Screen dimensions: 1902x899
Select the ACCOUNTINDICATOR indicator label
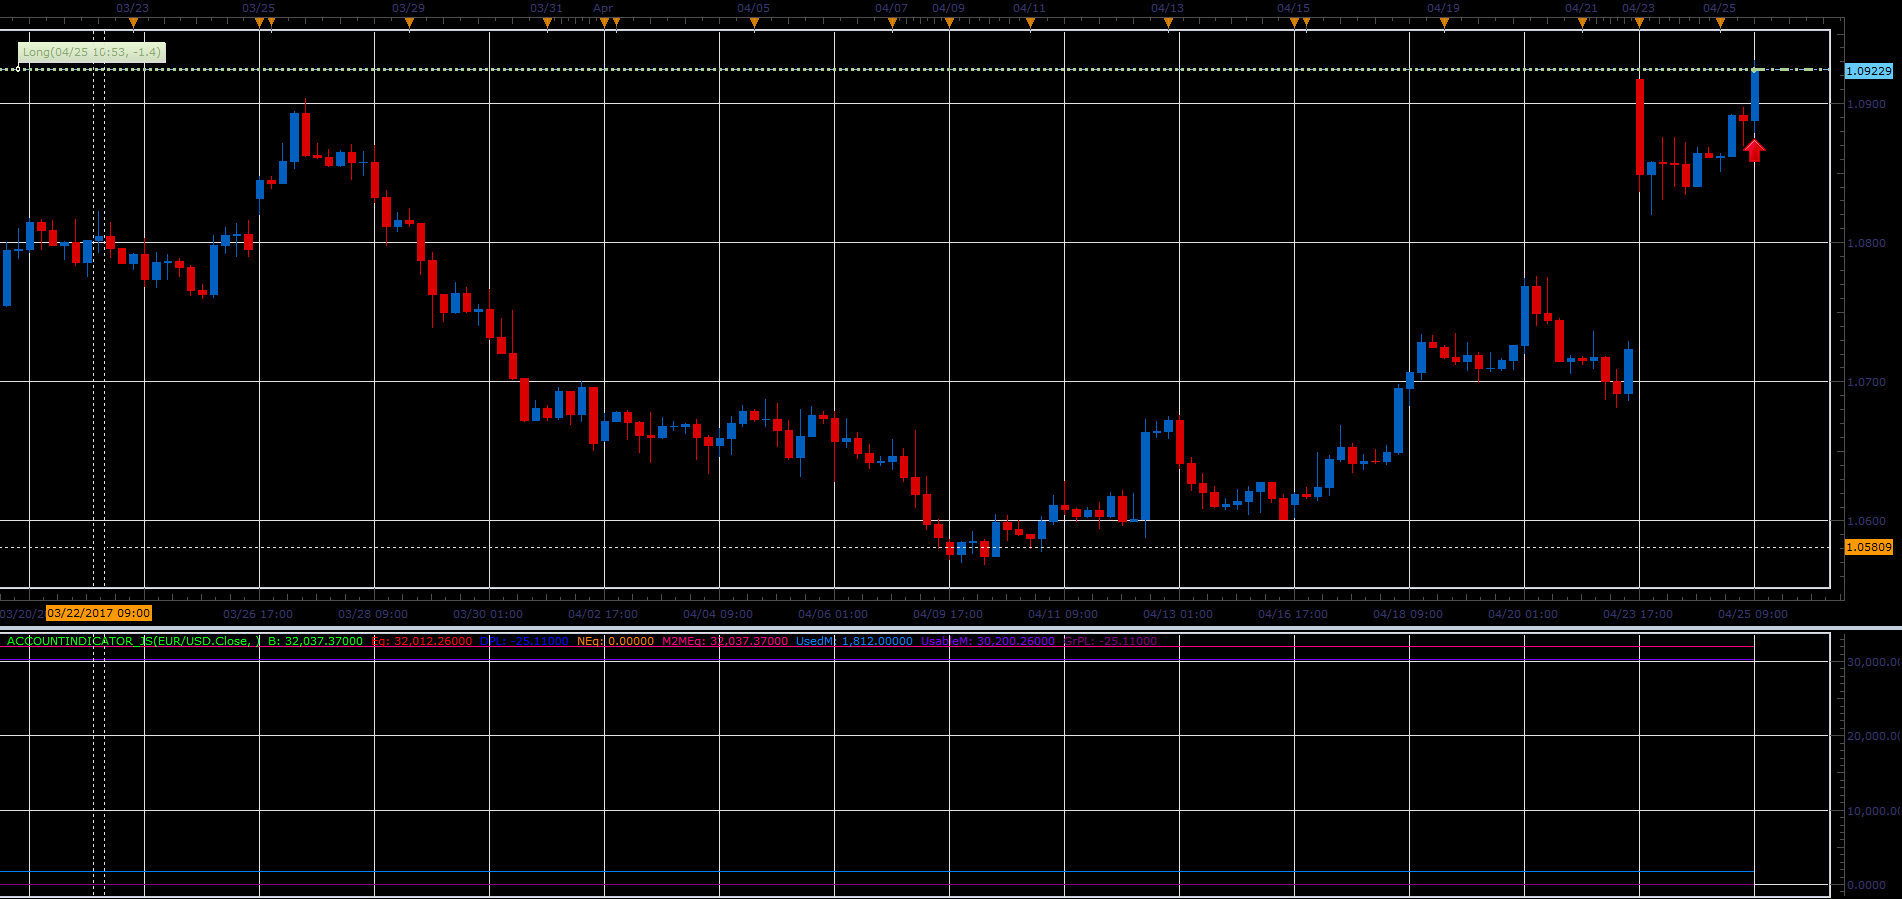(x=132, y=641)
